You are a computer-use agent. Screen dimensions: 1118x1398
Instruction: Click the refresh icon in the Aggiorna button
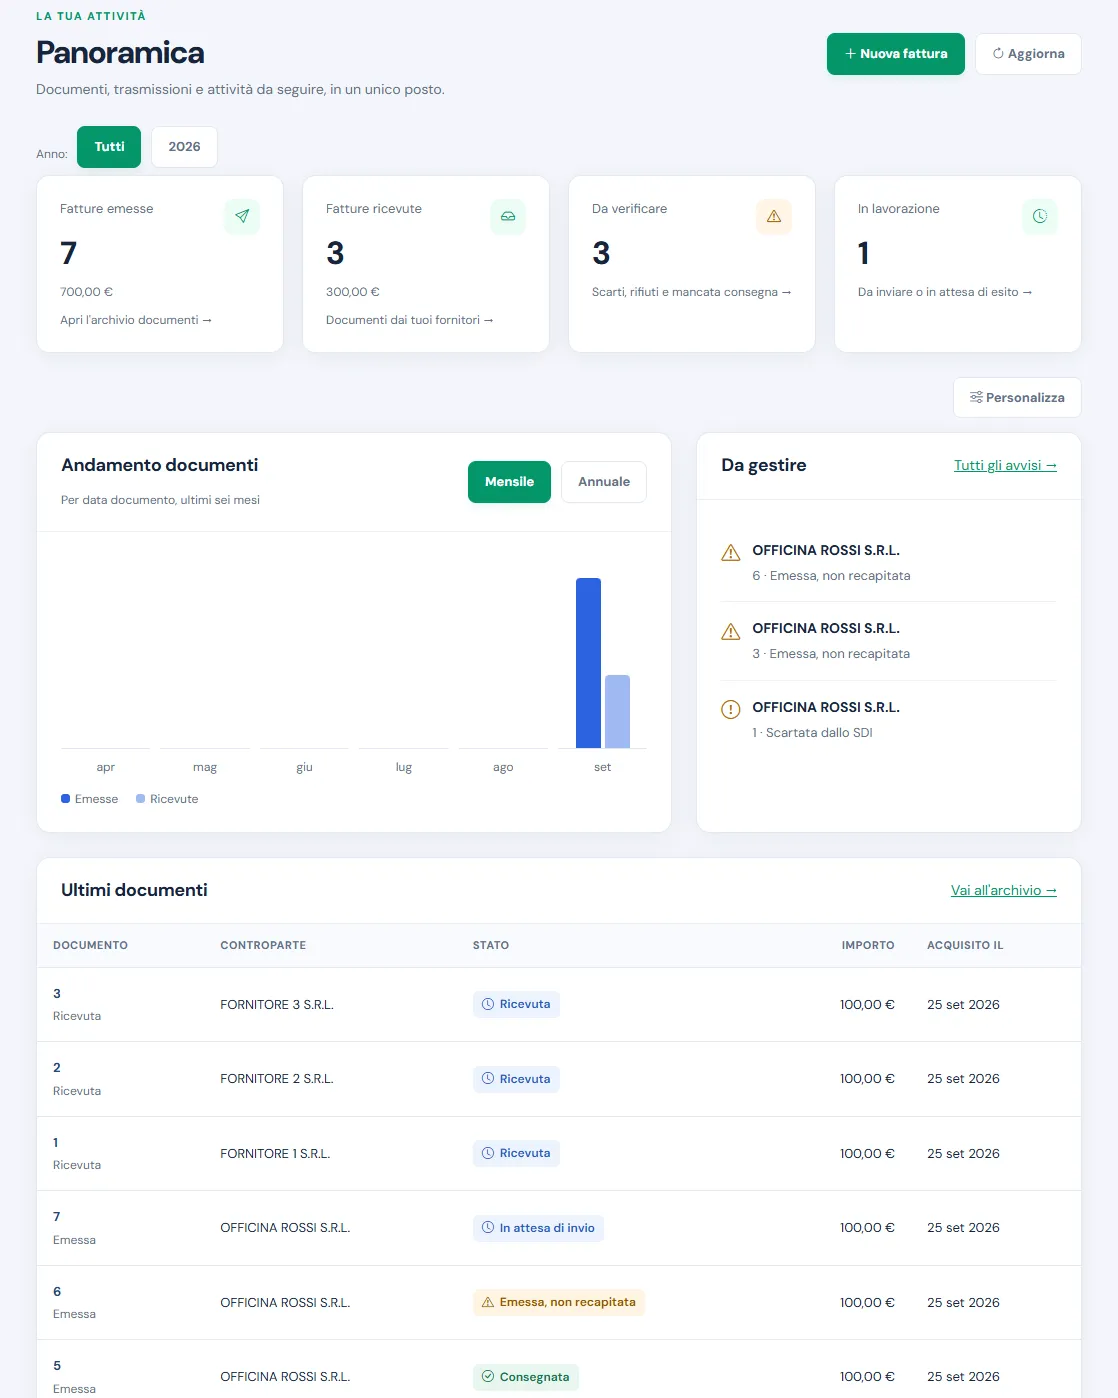tap(998, 54)
